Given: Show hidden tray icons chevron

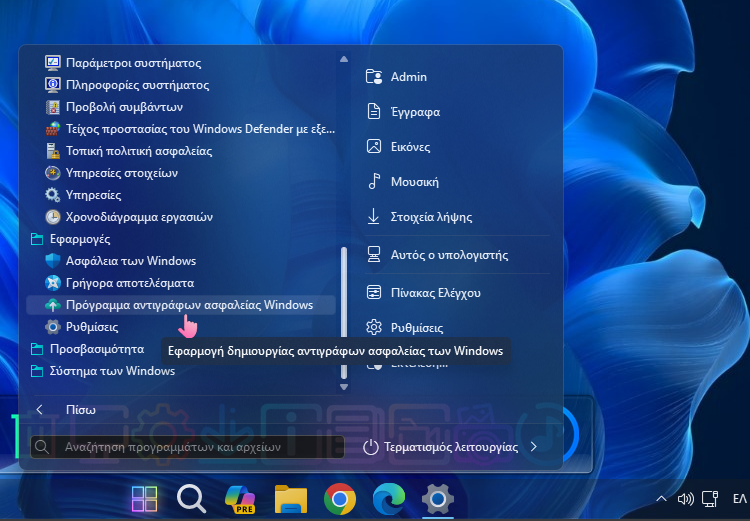Looking at the screenshot, I should (662, 499).
